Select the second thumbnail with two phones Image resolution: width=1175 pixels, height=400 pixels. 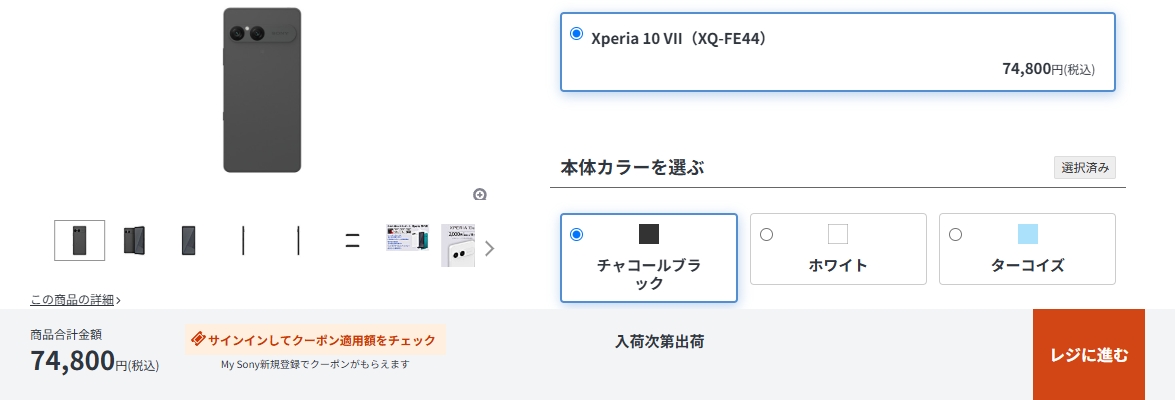[134, 240]
